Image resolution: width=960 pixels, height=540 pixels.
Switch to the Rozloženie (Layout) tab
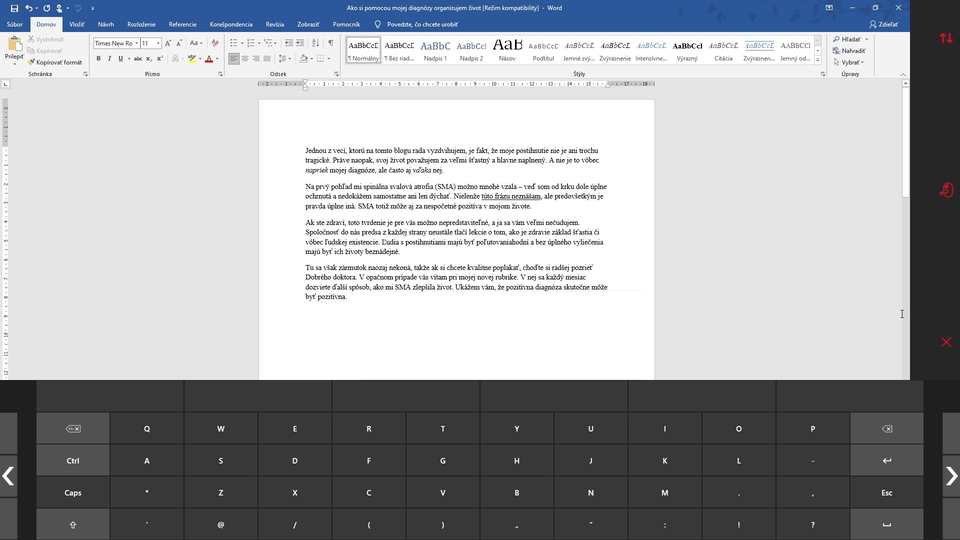tap(141, 24)
